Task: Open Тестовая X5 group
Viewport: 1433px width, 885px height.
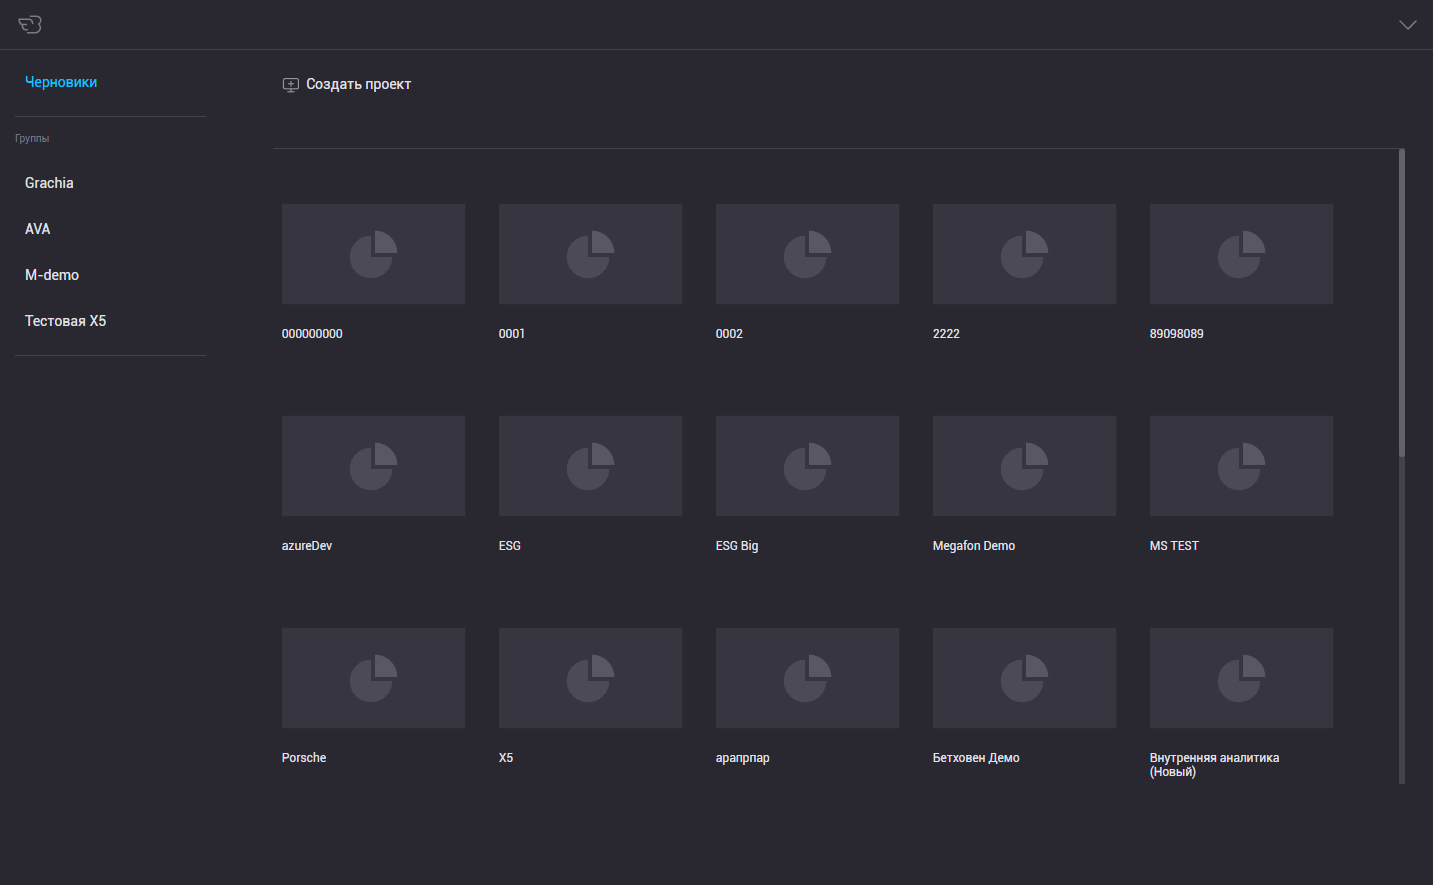Action: (66, 321)
